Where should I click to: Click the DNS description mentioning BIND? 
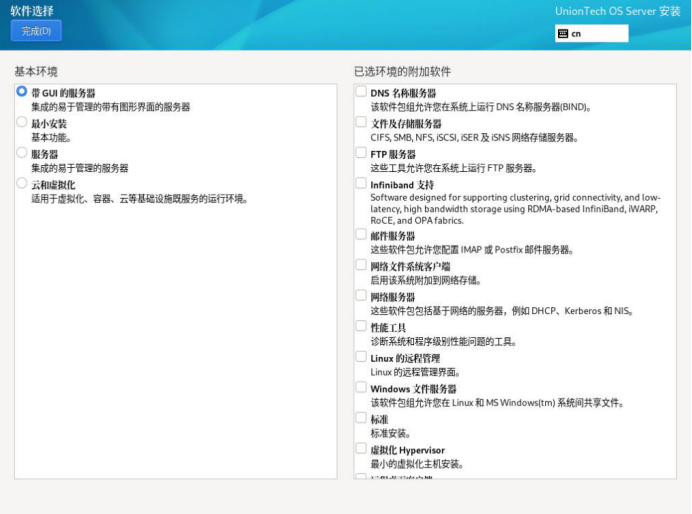coord(480,107)
